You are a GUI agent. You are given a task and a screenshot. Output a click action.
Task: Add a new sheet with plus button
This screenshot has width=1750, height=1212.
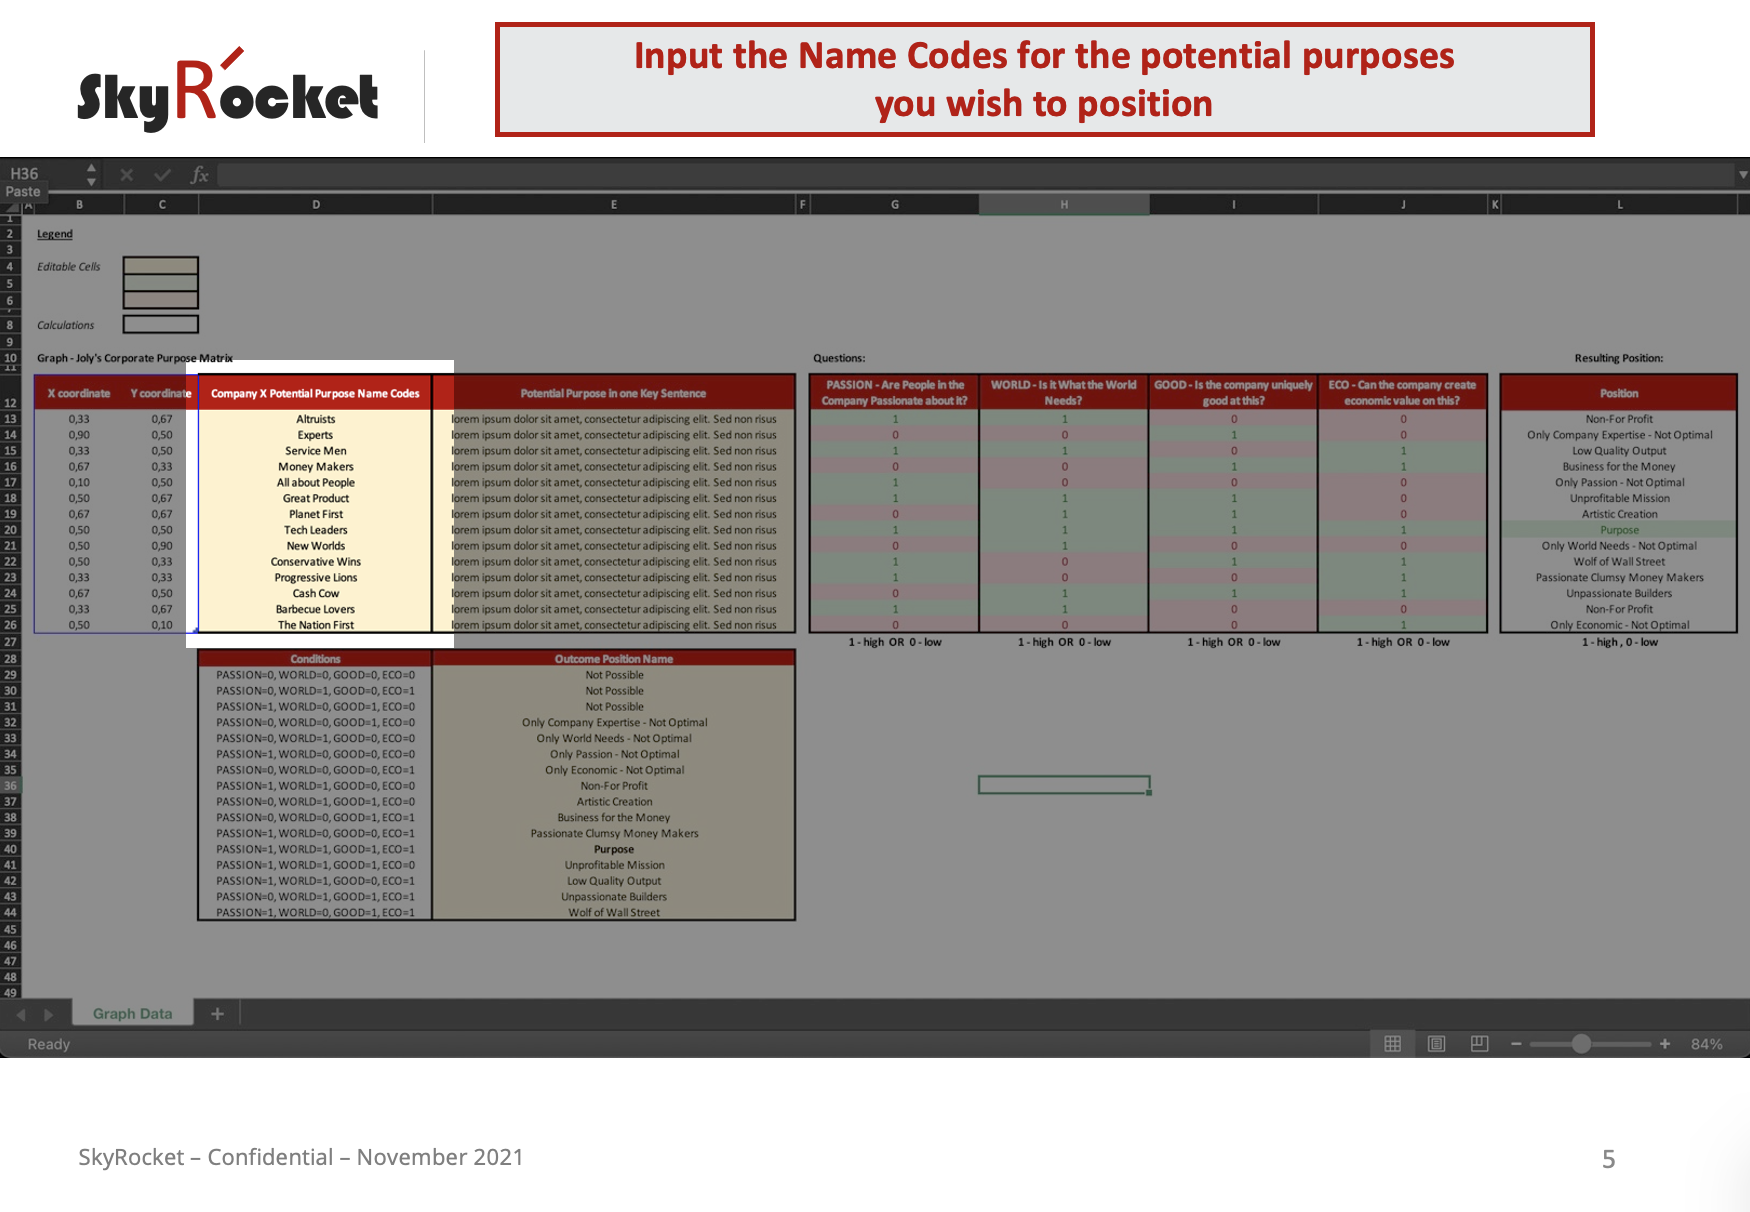click(x=217, y=1014)
